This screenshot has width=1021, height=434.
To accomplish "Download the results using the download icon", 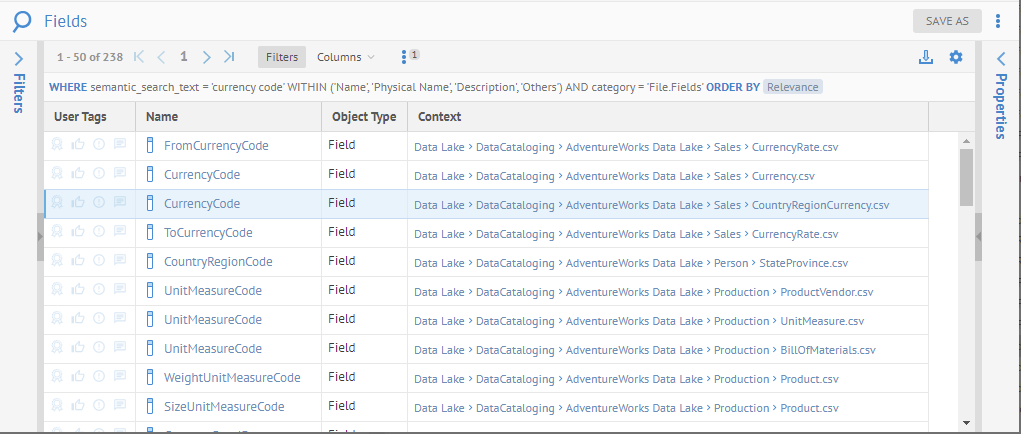I will 925,57.
